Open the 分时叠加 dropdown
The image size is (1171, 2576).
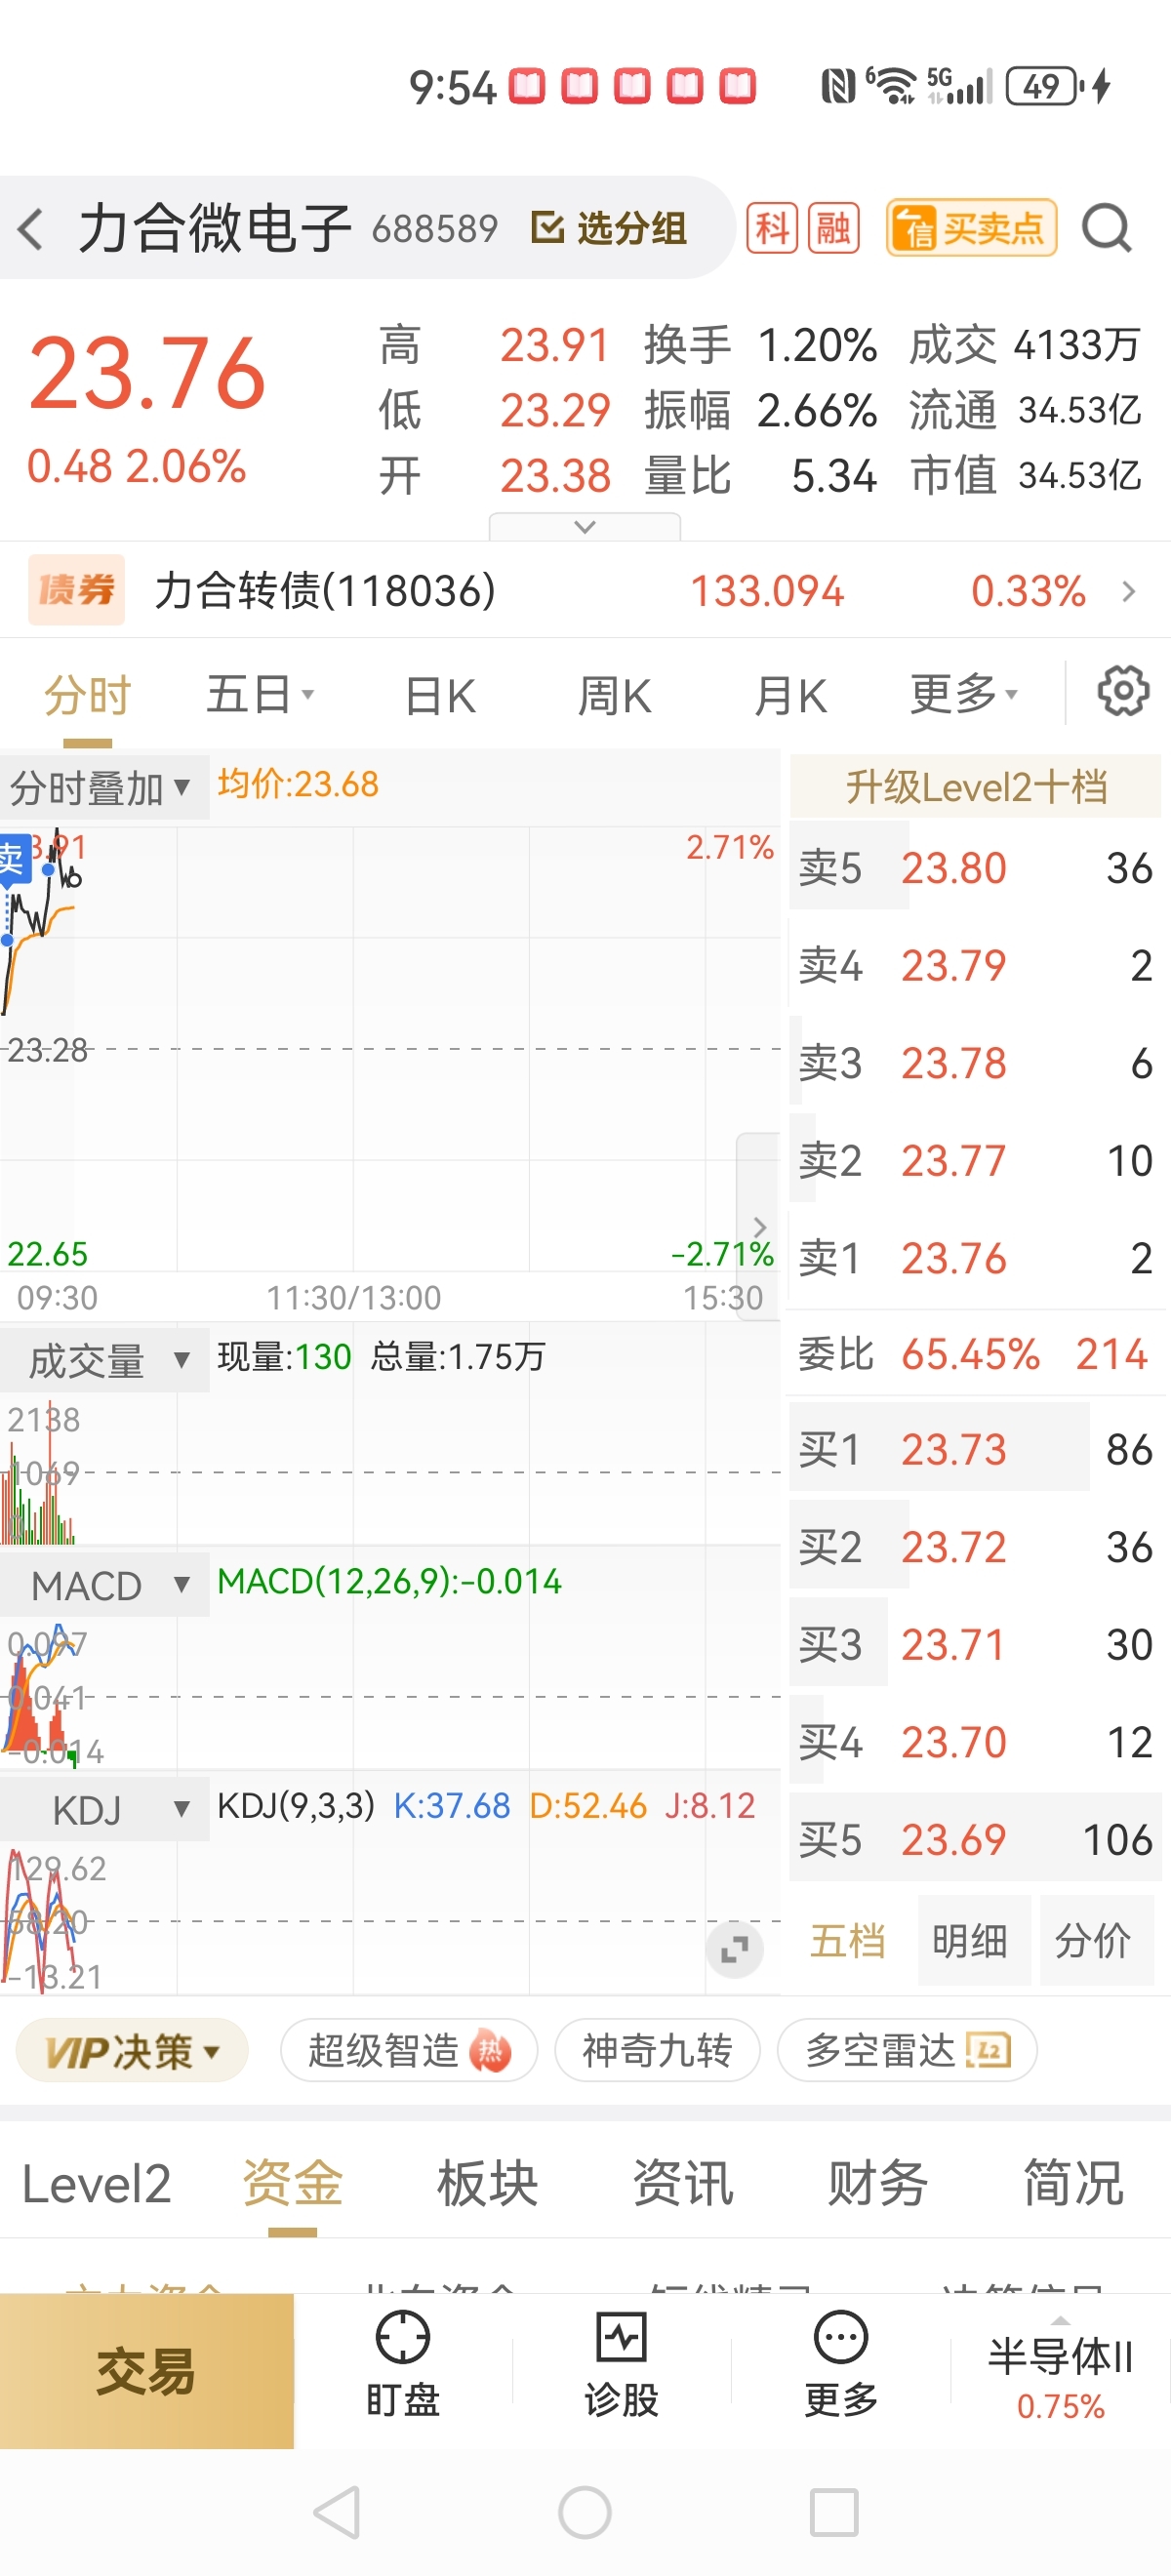coord(104,788)
